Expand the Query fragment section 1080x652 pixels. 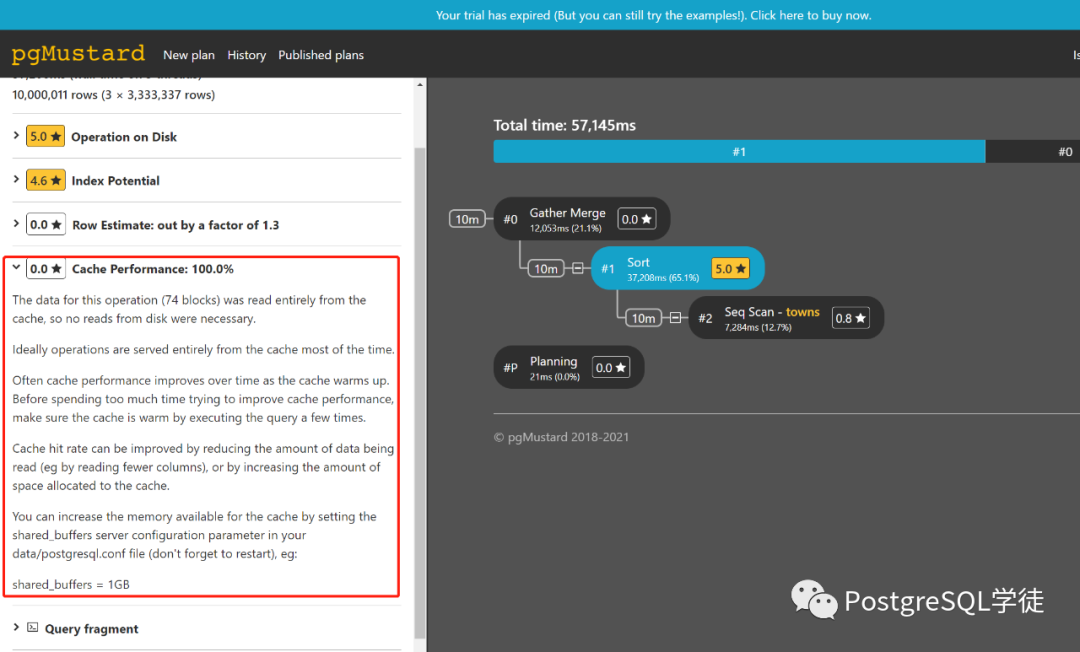pos(16,628)
